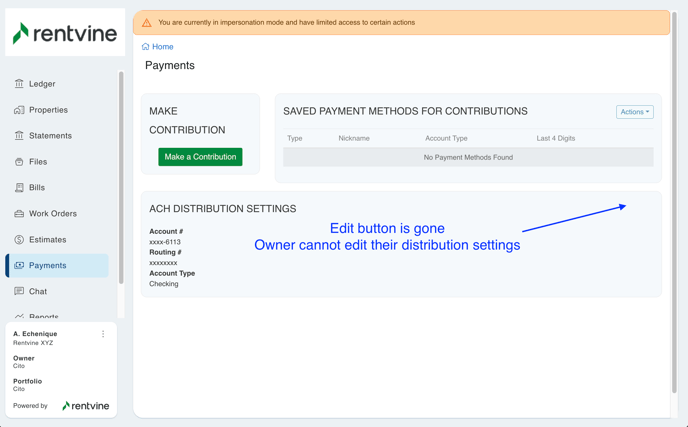Click the Properties building icon
Screen dimensions: 688x427
tap(19, 110)
